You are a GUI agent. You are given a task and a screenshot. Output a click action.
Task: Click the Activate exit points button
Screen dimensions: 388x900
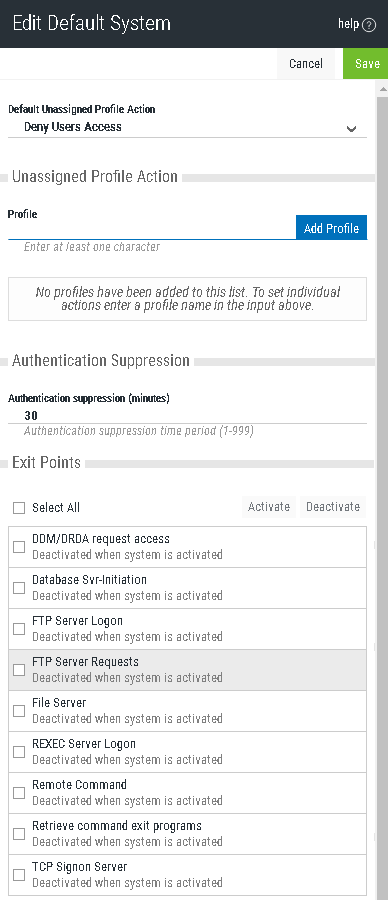pos(269,507)
